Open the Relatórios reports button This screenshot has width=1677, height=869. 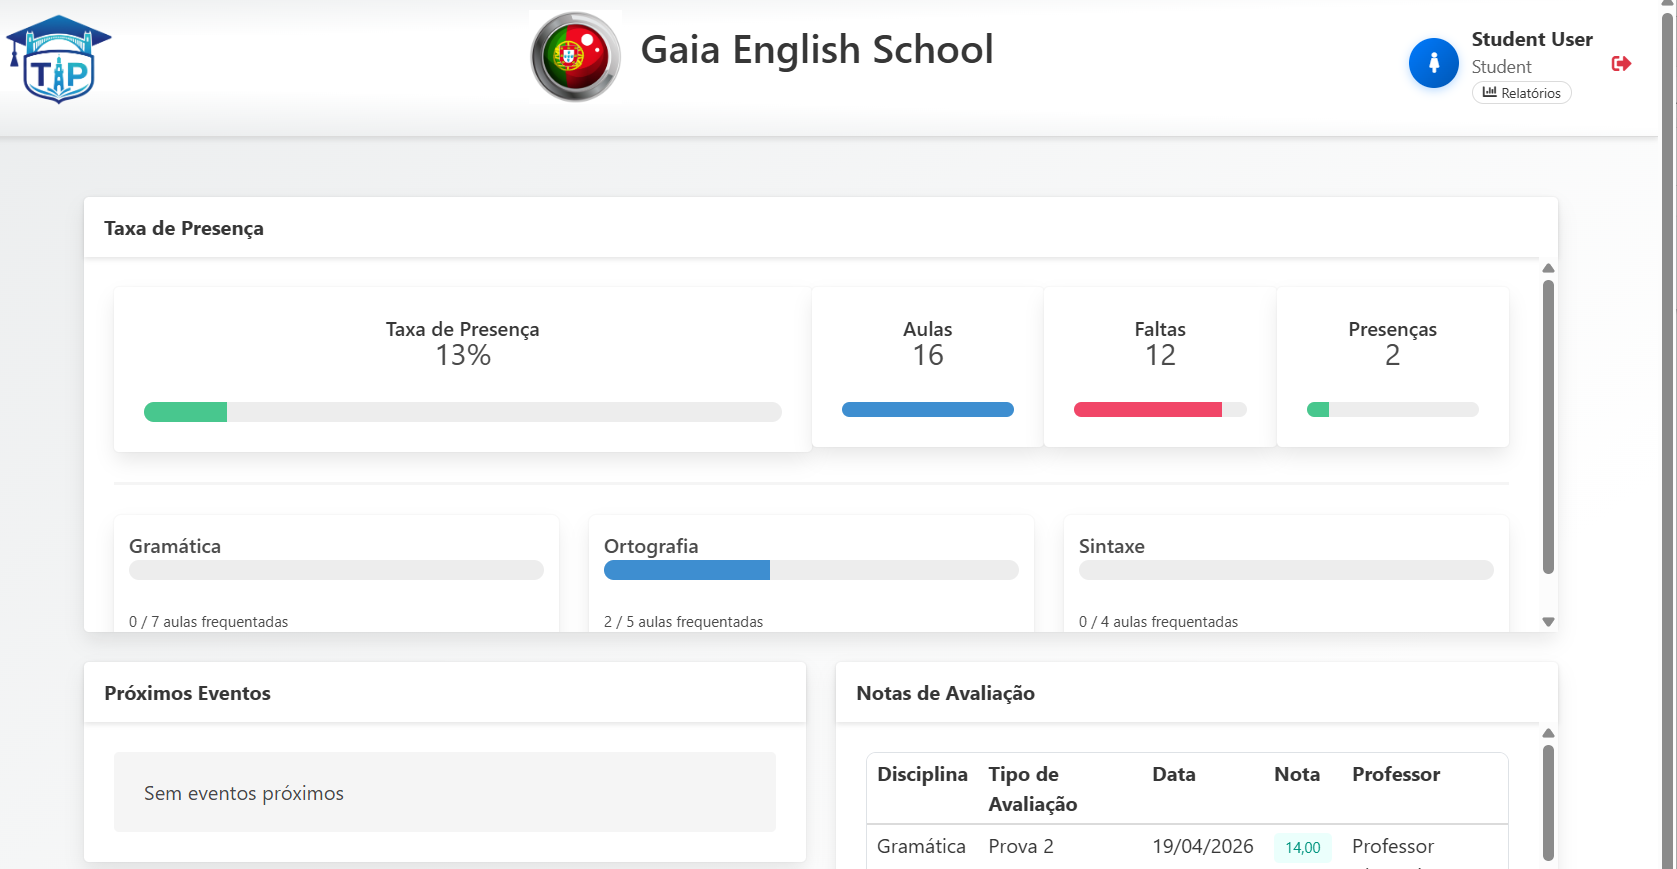pos(1521,93)
